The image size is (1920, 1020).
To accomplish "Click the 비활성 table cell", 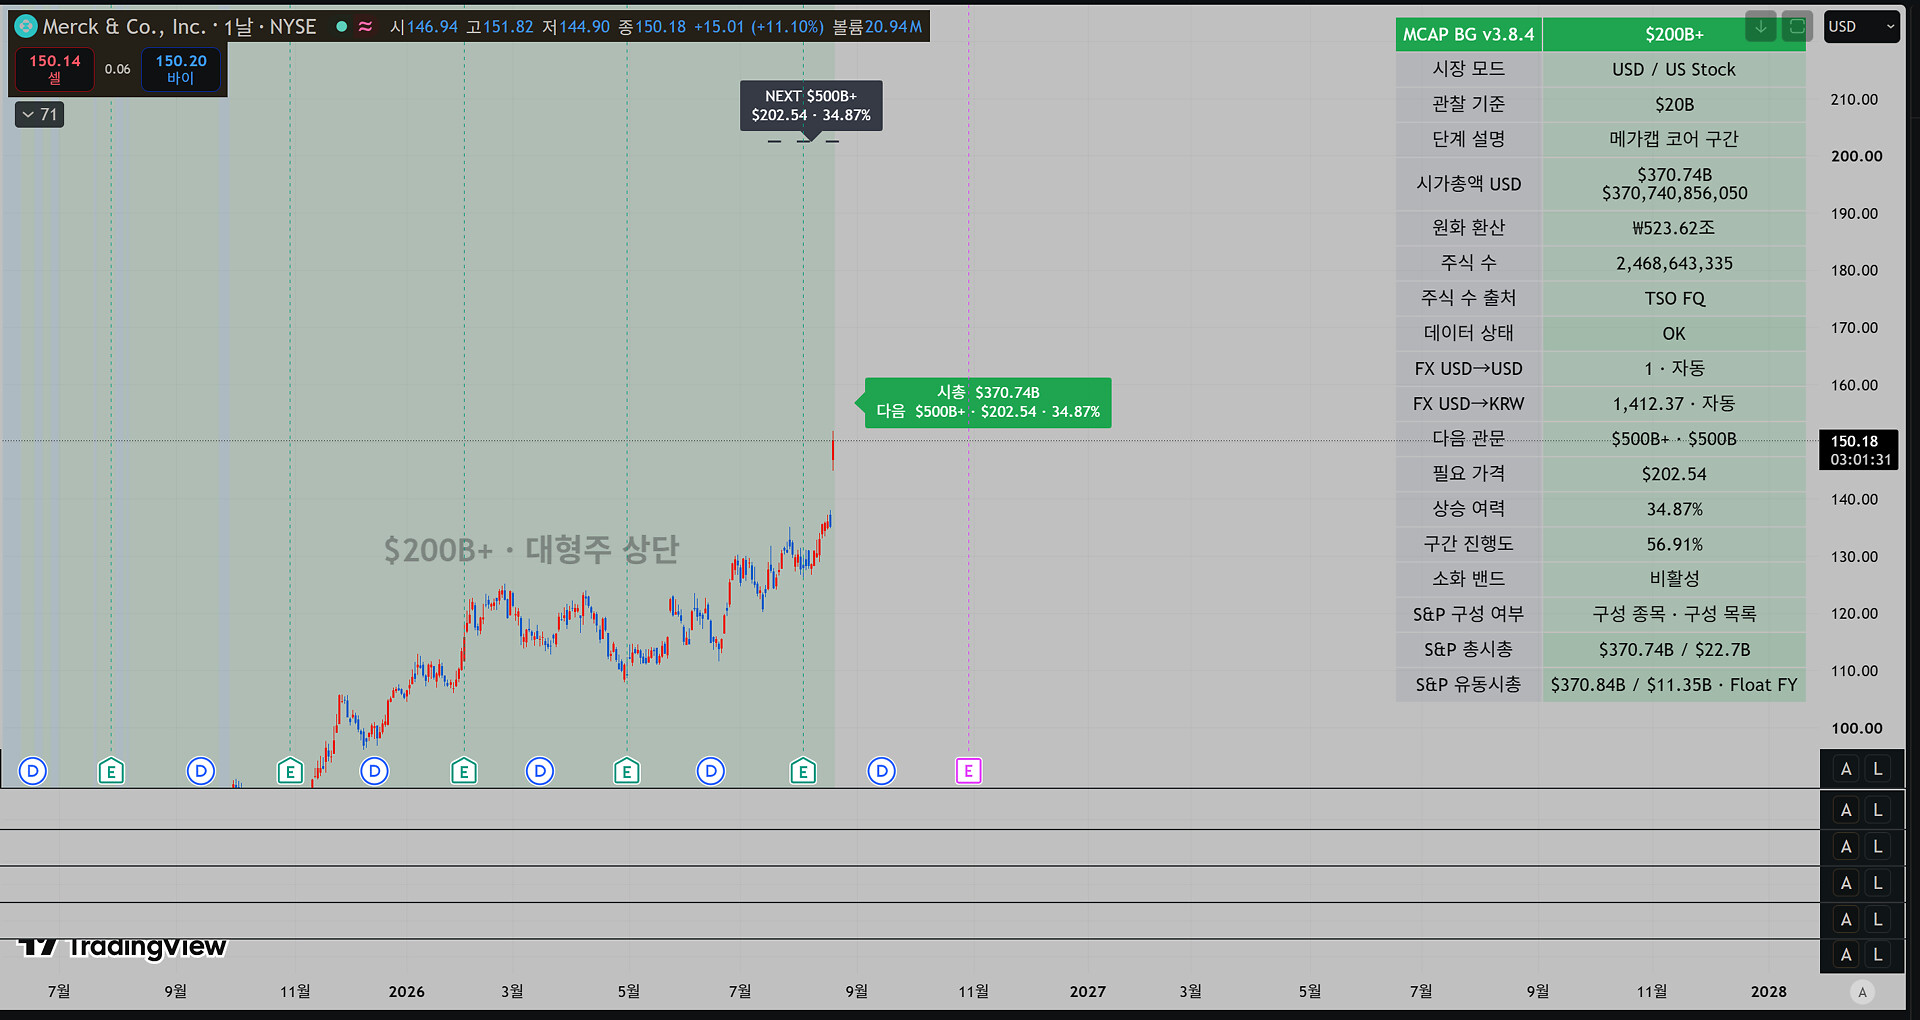I will pos(1674,579).
